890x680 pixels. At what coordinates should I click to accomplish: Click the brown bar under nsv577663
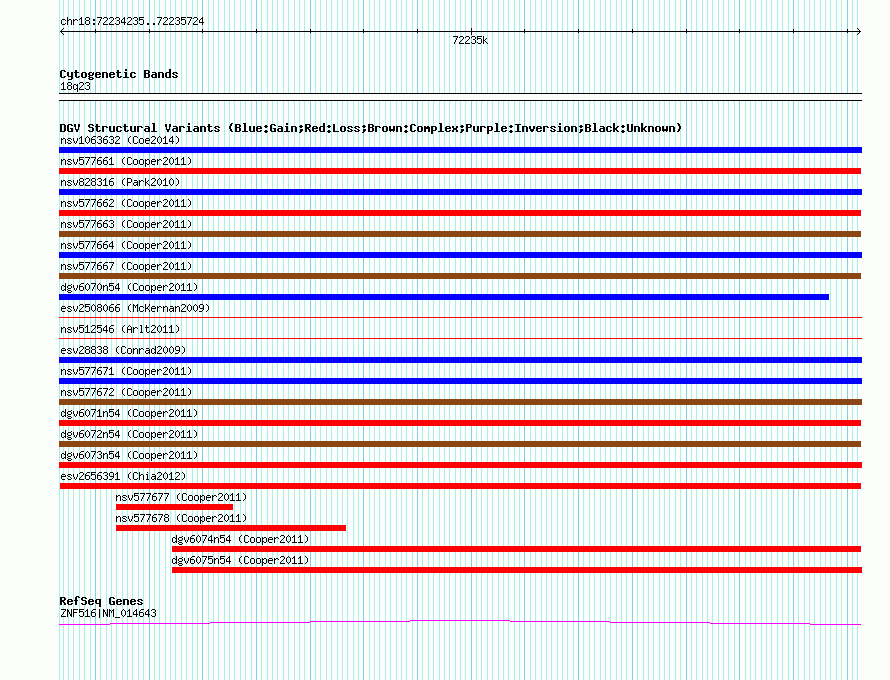click(460, 234)
